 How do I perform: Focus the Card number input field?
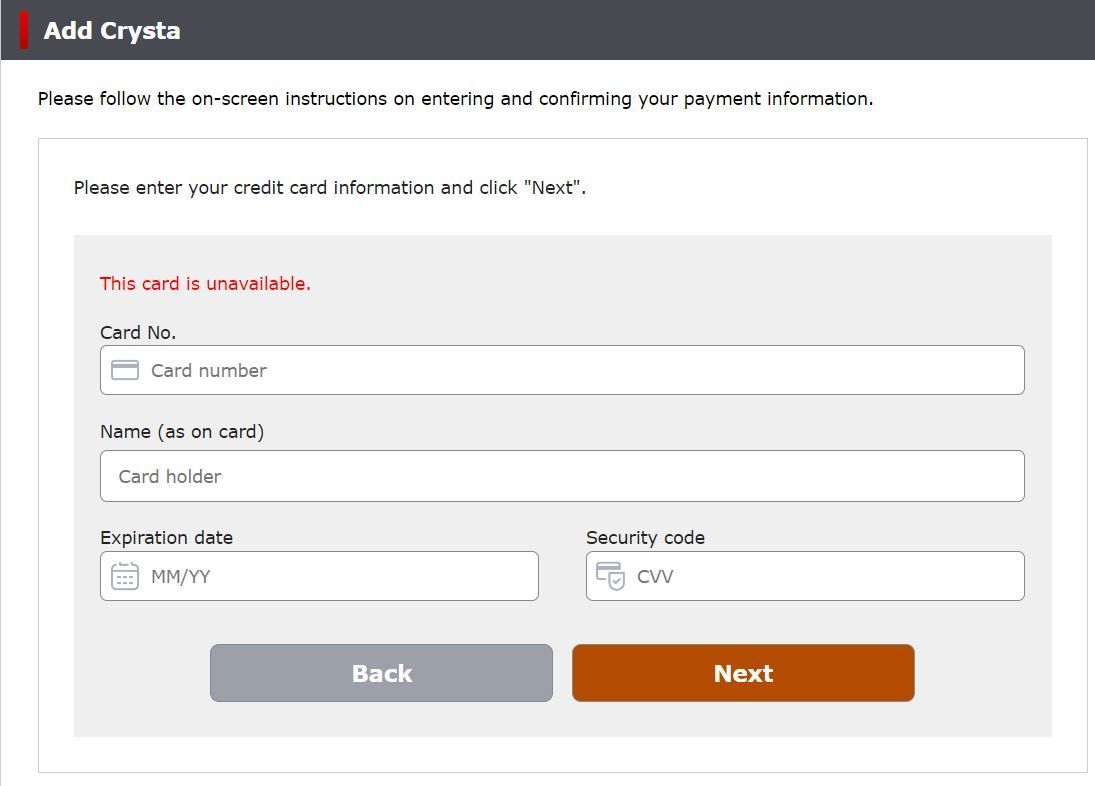(580, 370)
